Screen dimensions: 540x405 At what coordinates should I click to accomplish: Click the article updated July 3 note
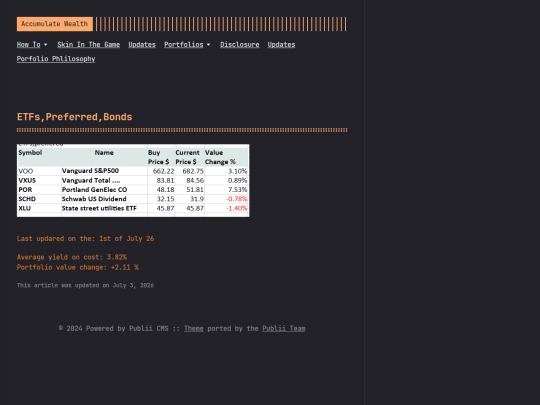point(85,285)
